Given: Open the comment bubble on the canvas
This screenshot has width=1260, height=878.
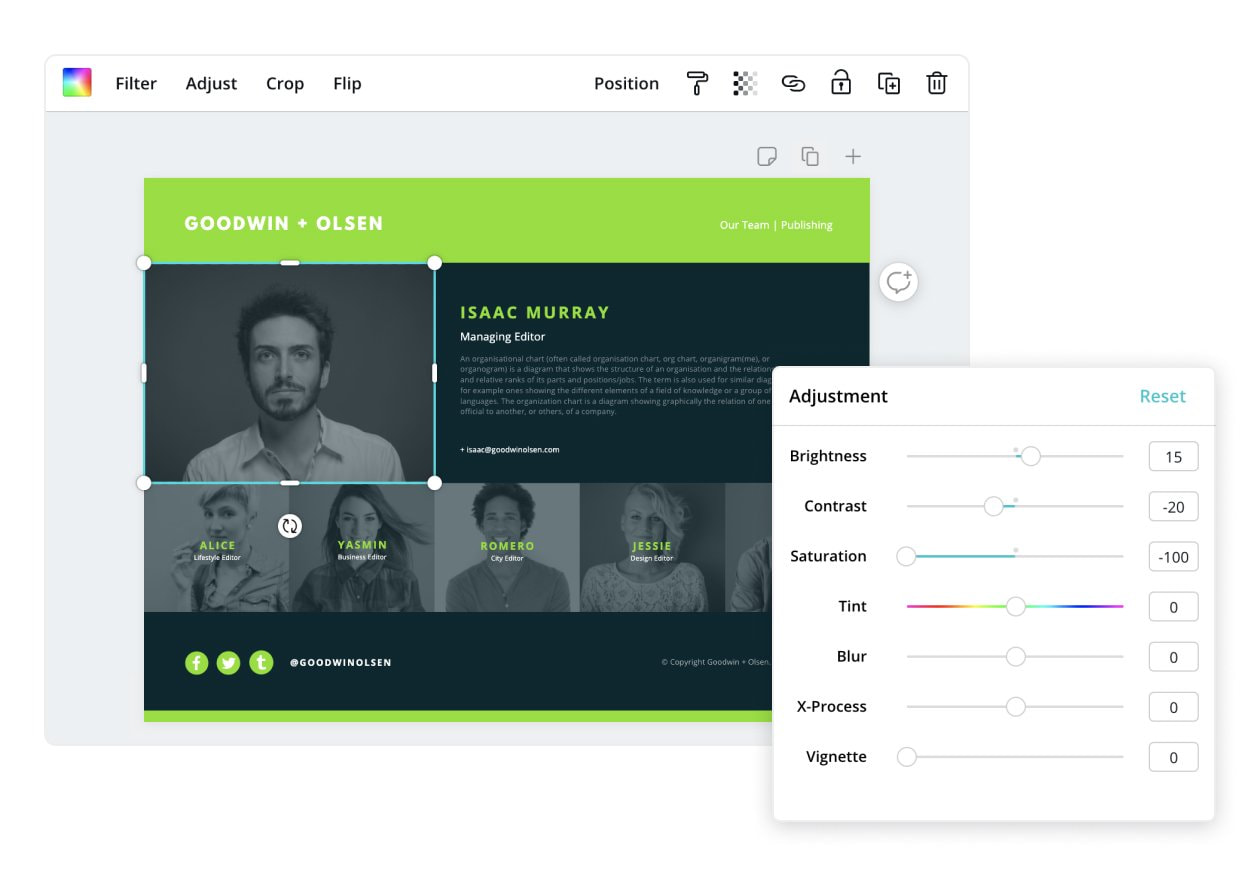Looking at the screenshot, I should coord(897,282).
